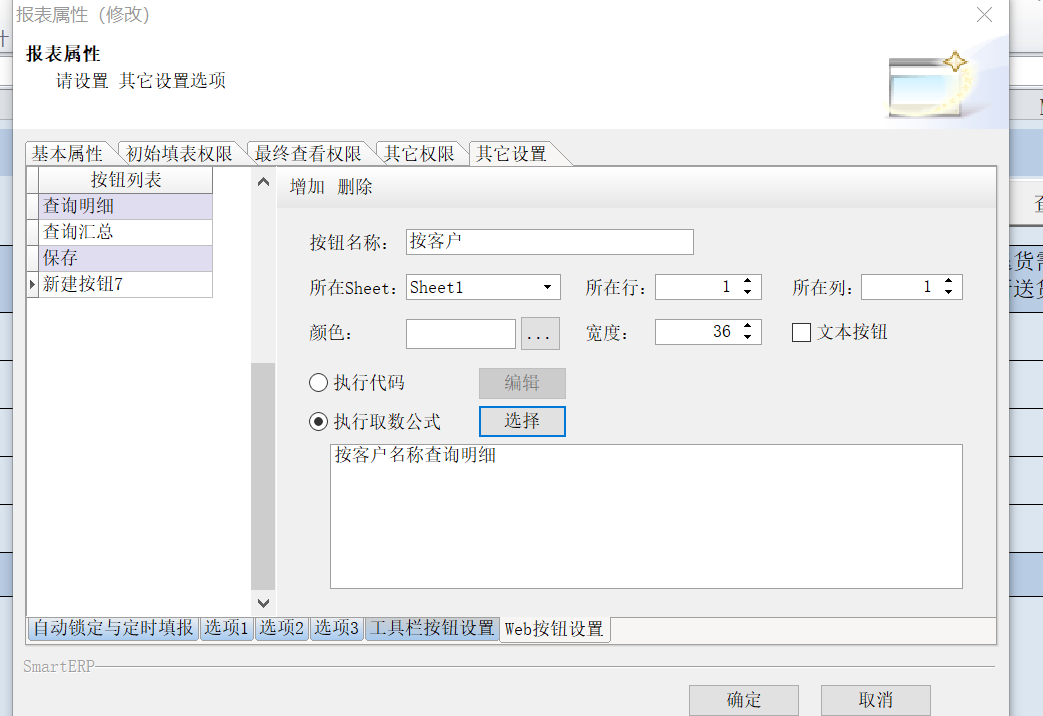1043x716 pixels.
Task: Select the 执行代码 radio option
Action: click(x=319, y=383)
